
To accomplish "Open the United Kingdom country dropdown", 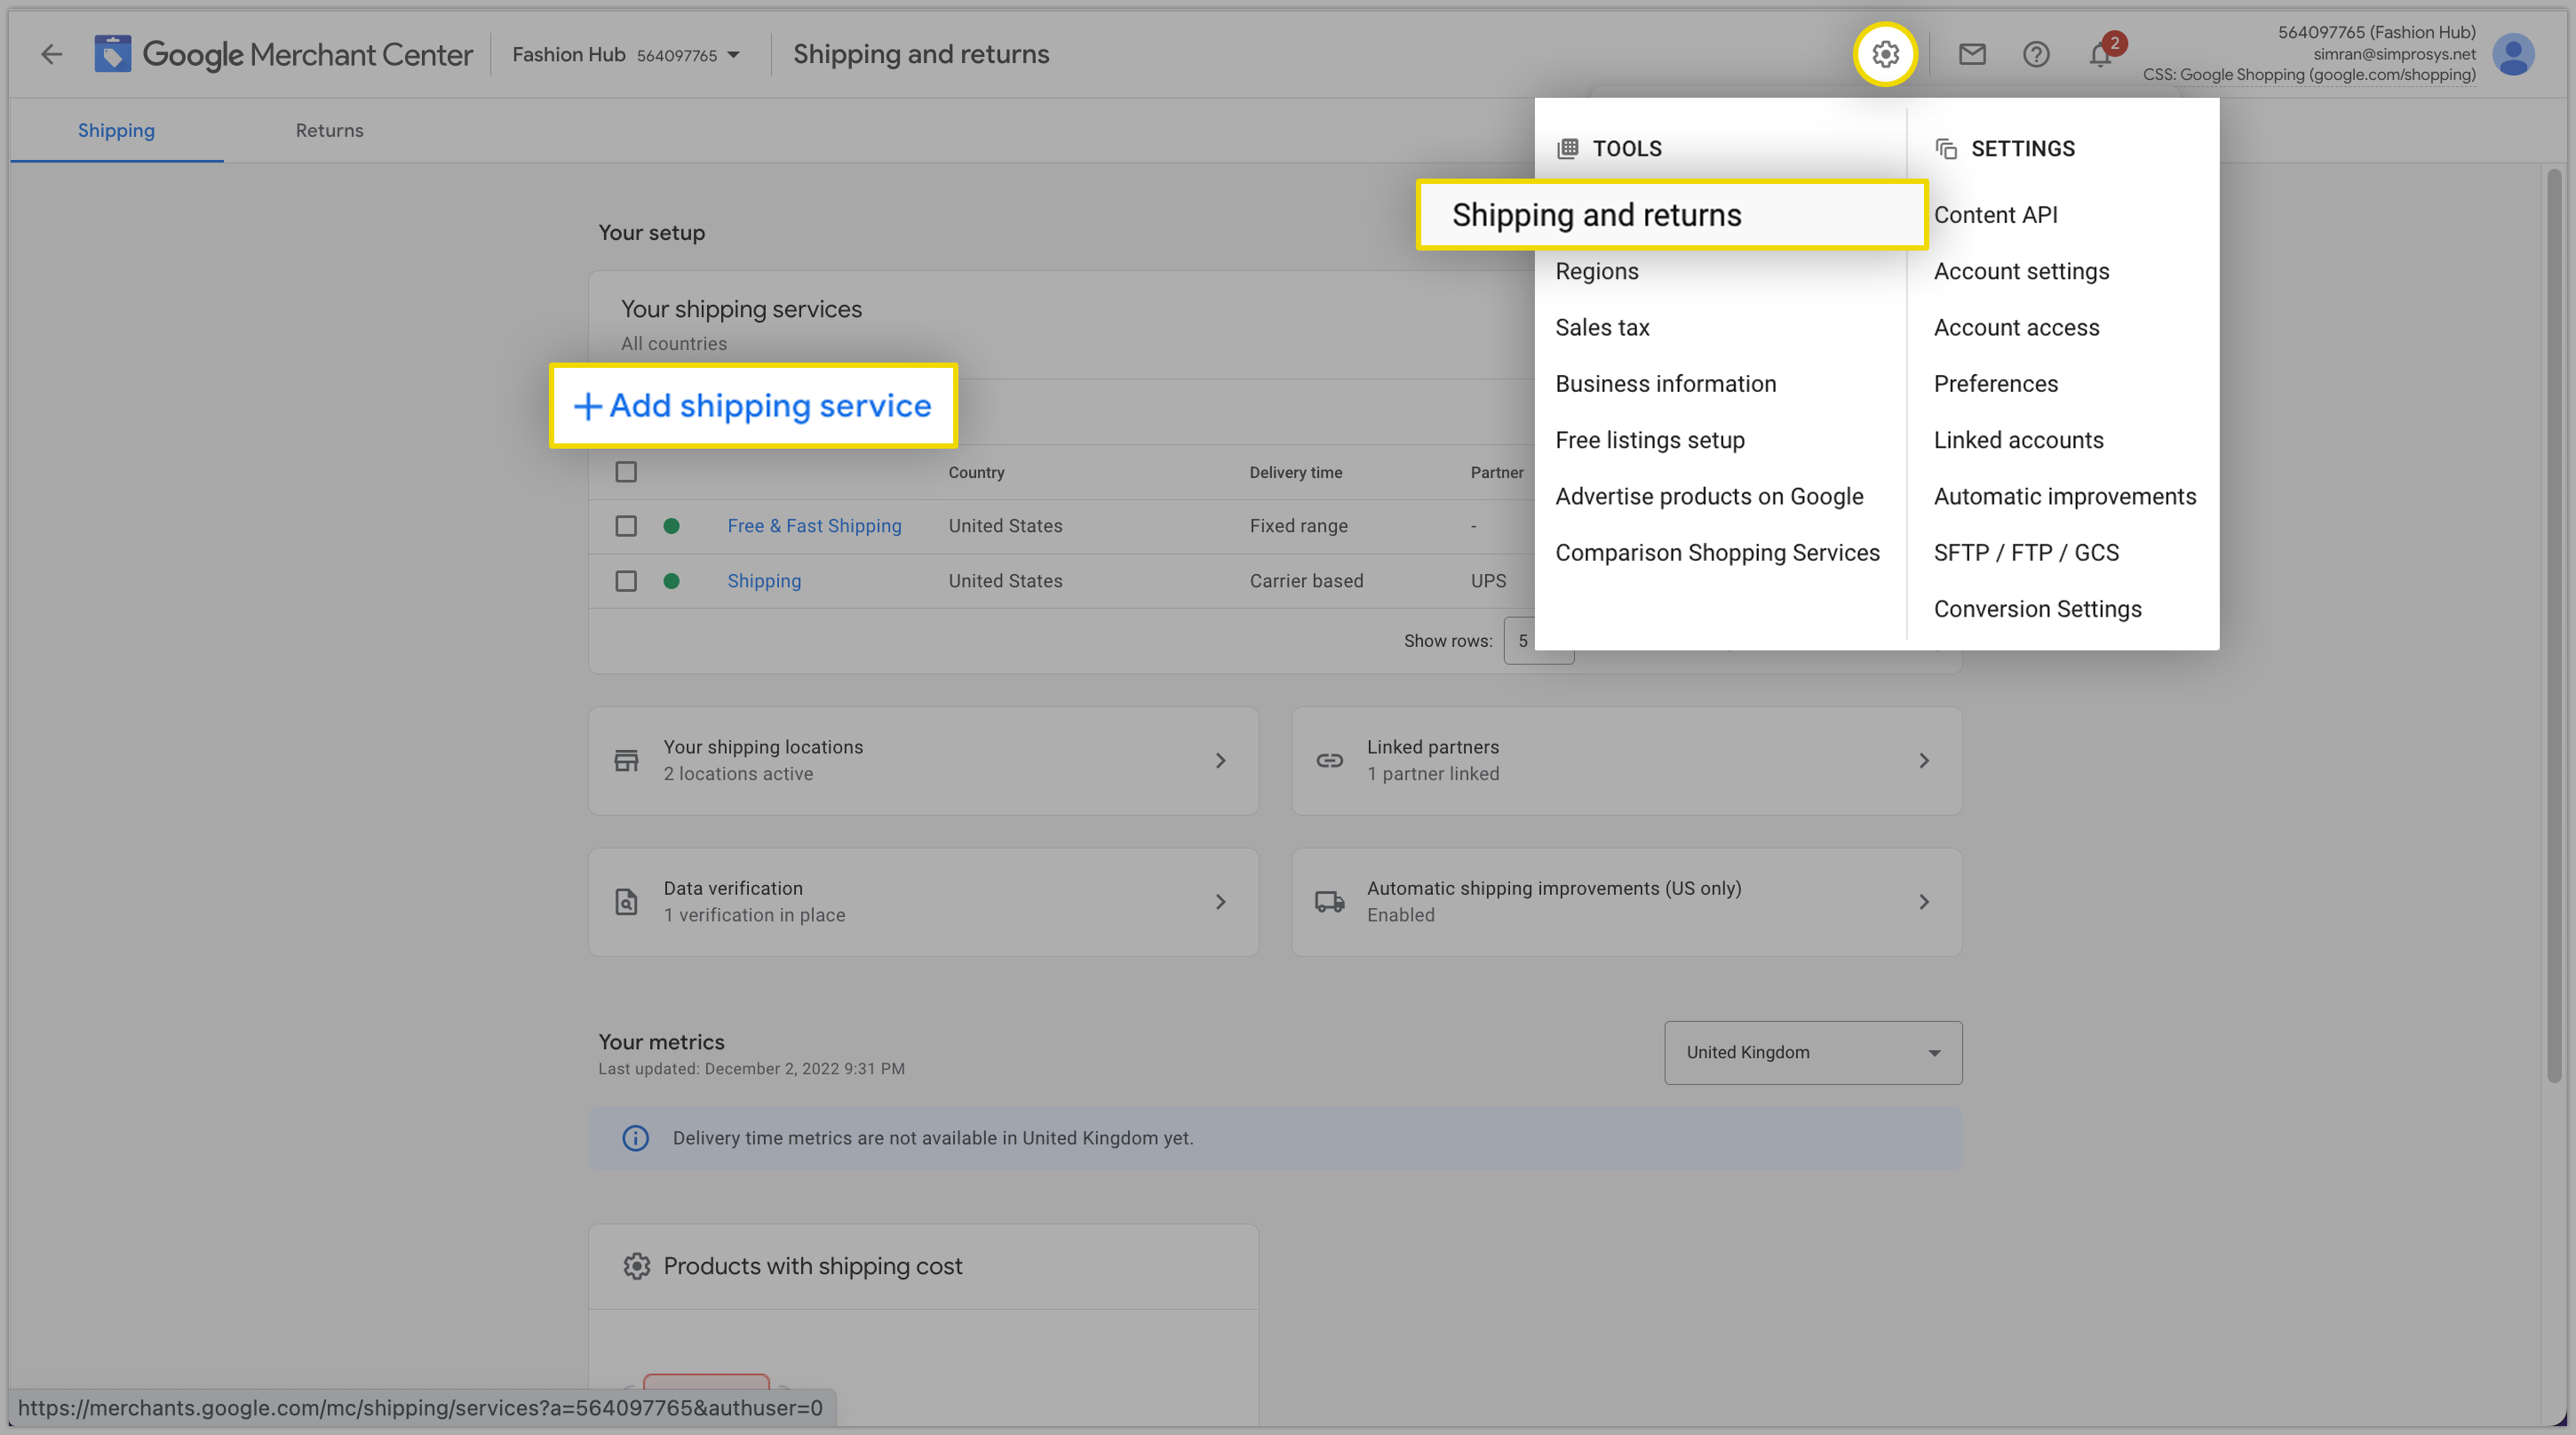I will pyautogui.click(x=1812, y=1052).
